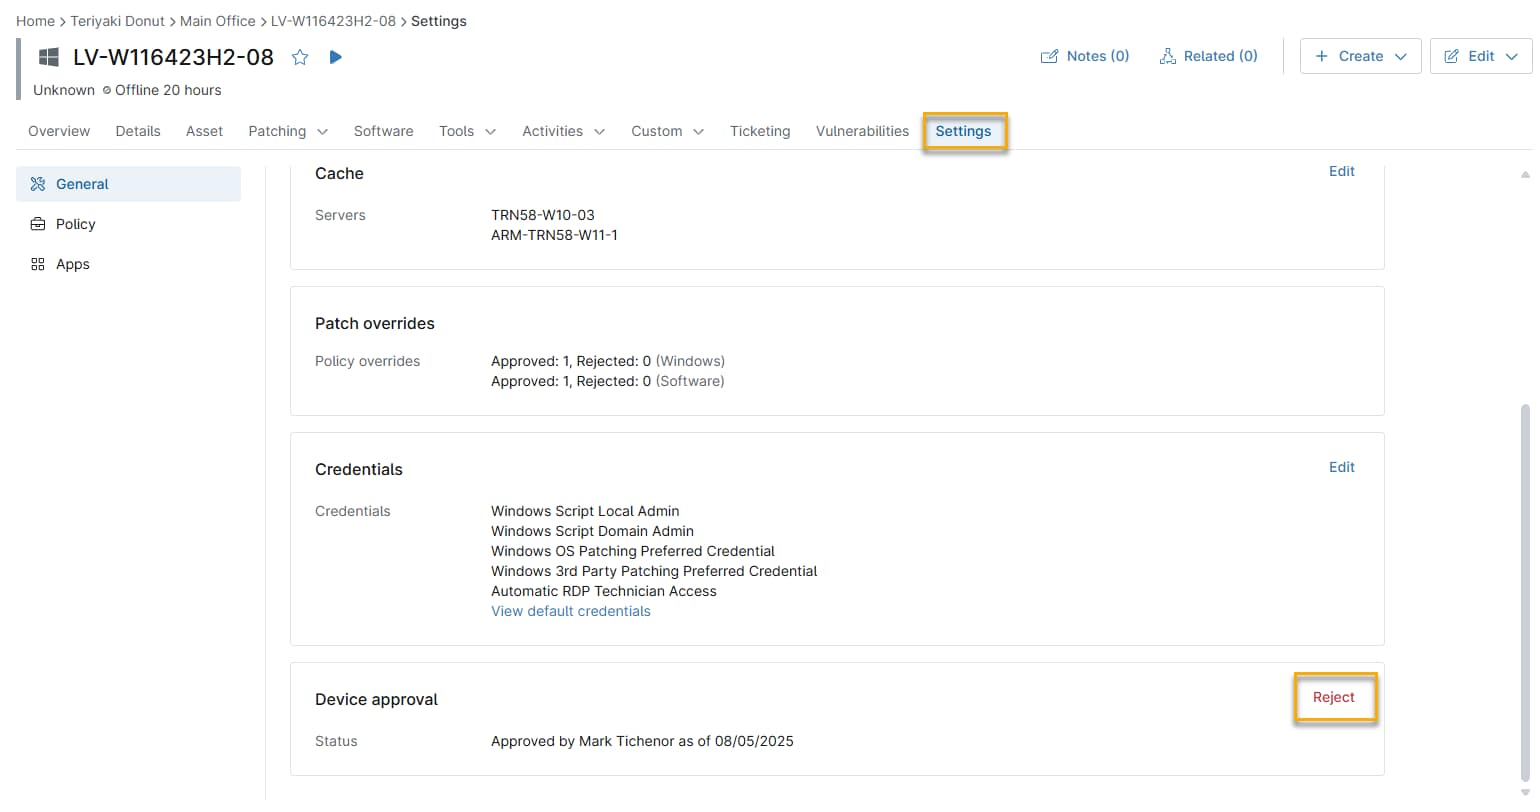The height and width of the screenshot is (812, 1540).
Task: Open Policy in the settings sidebar
Action: [x=75, y=224]
